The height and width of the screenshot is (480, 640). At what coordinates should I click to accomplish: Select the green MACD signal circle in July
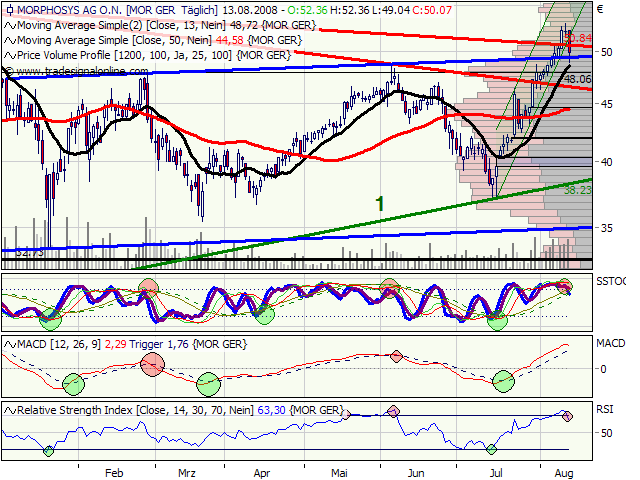tap(503, 381)
